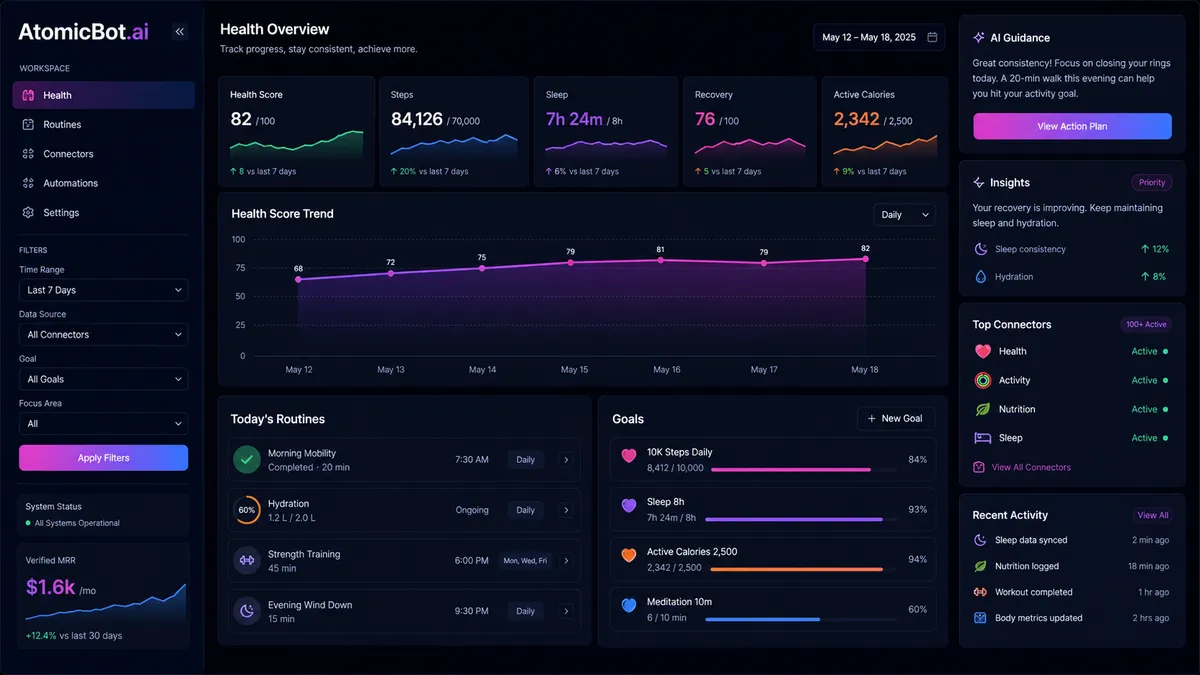
Task: Click "All Systems Operational" status text
Action: pyautogui.click(x=77, y=523)
